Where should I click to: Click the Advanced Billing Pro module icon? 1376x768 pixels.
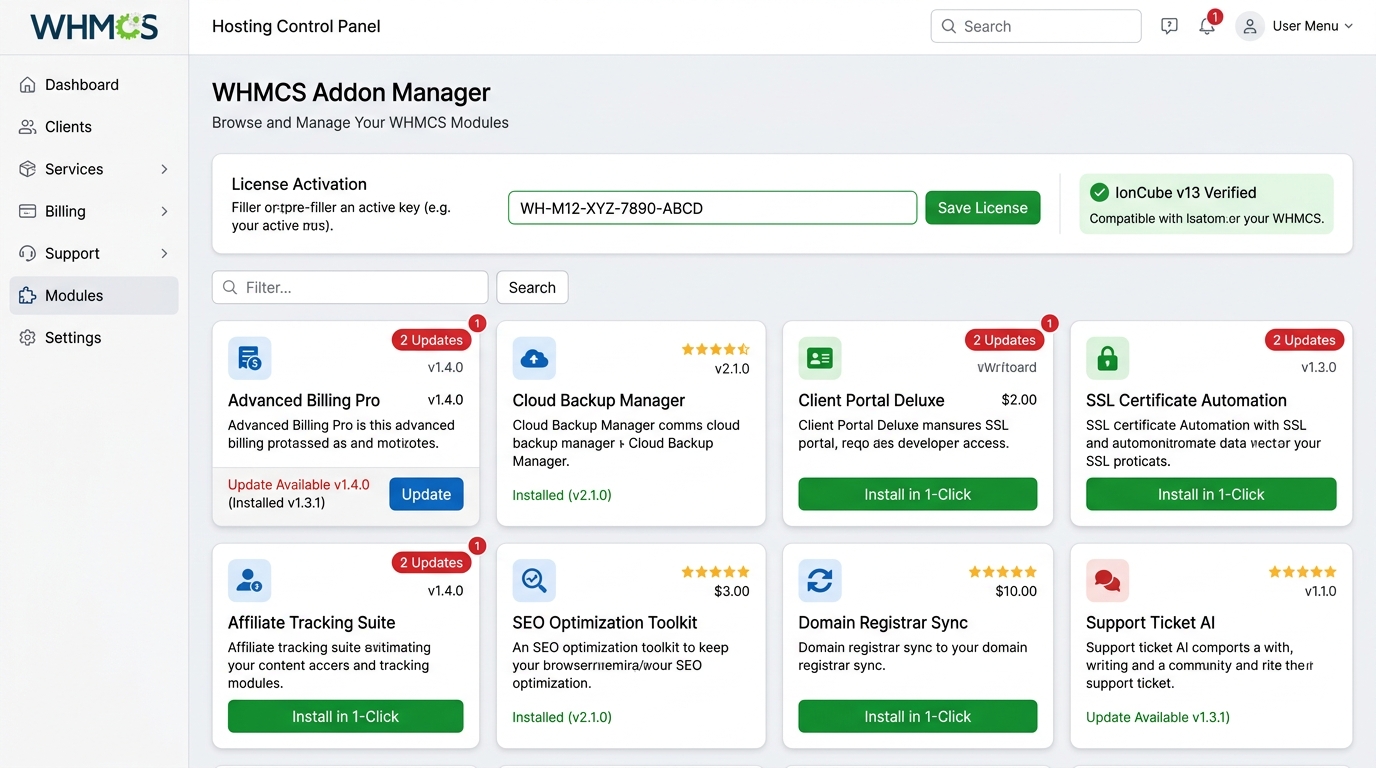click(x=249, y=358)
